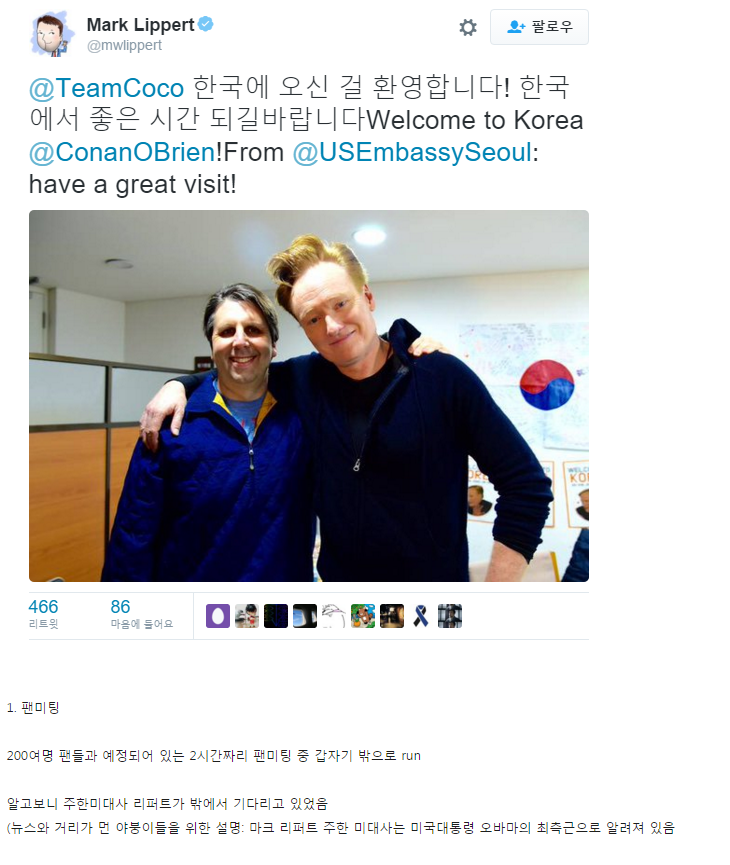Viewport: 730px width, 865px height.
Task: Open the white bird sketch avatar
Action: 334,616
